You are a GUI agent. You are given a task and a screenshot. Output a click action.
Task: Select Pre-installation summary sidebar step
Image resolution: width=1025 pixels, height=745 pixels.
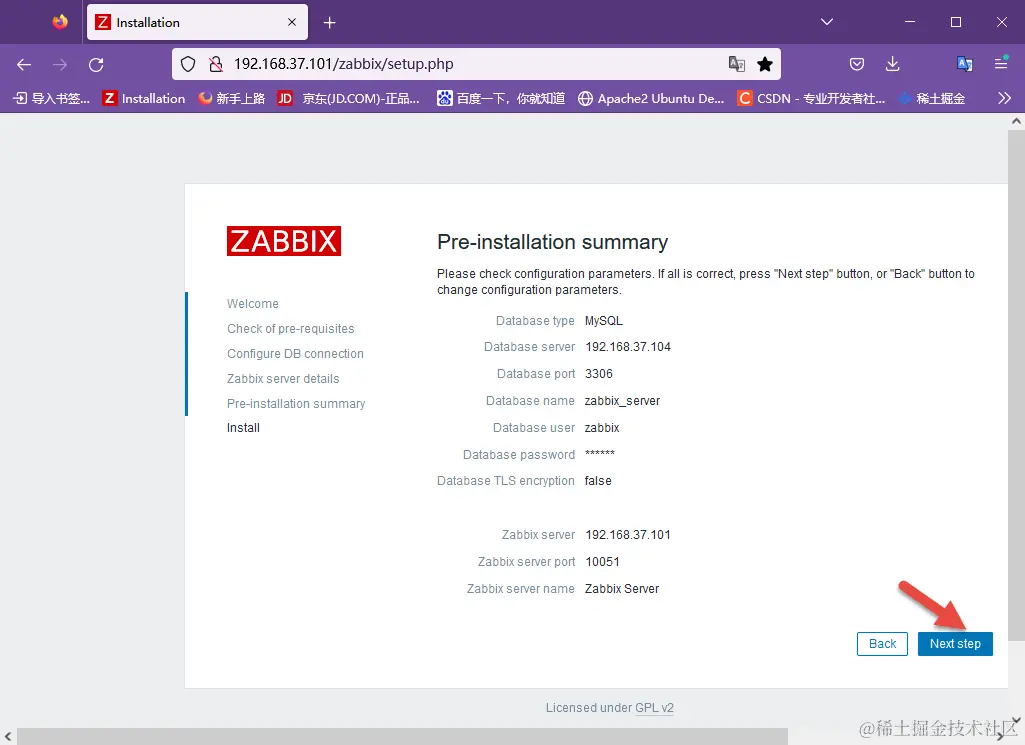pyautogui.click(x=295, y=404)
